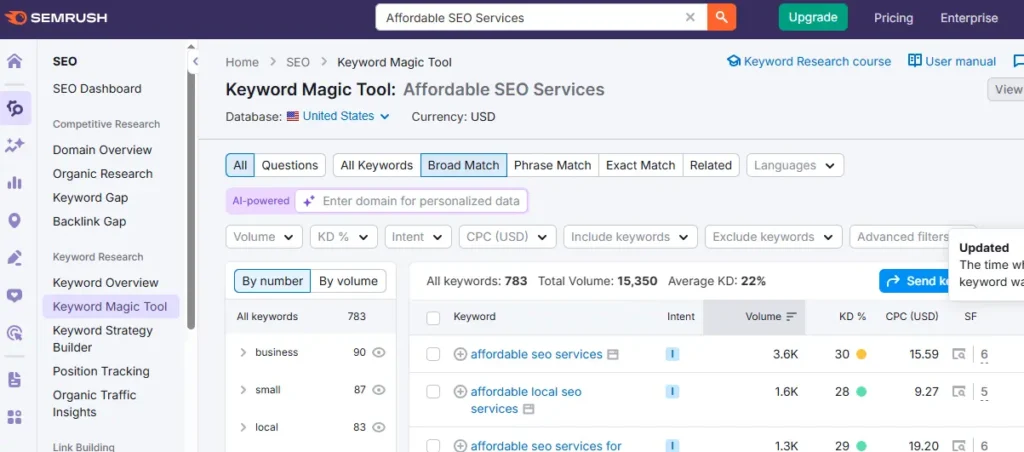Clear the search field with X icon
This screenshot has width=1024, height=452.
[x=690, y=18]
